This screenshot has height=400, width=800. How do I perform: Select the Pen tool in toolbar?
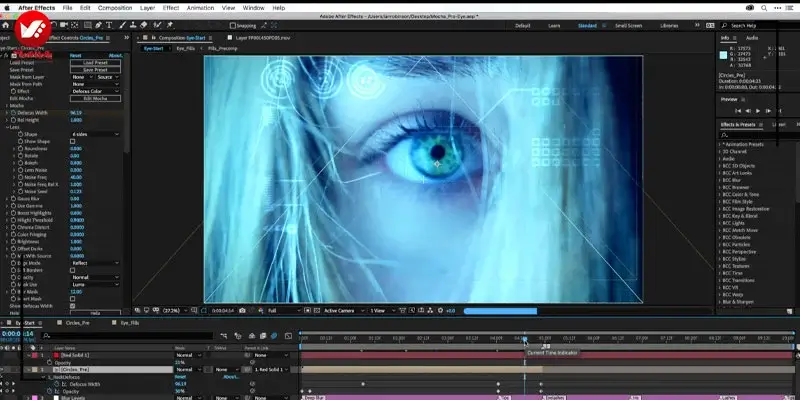coord(98,25)
